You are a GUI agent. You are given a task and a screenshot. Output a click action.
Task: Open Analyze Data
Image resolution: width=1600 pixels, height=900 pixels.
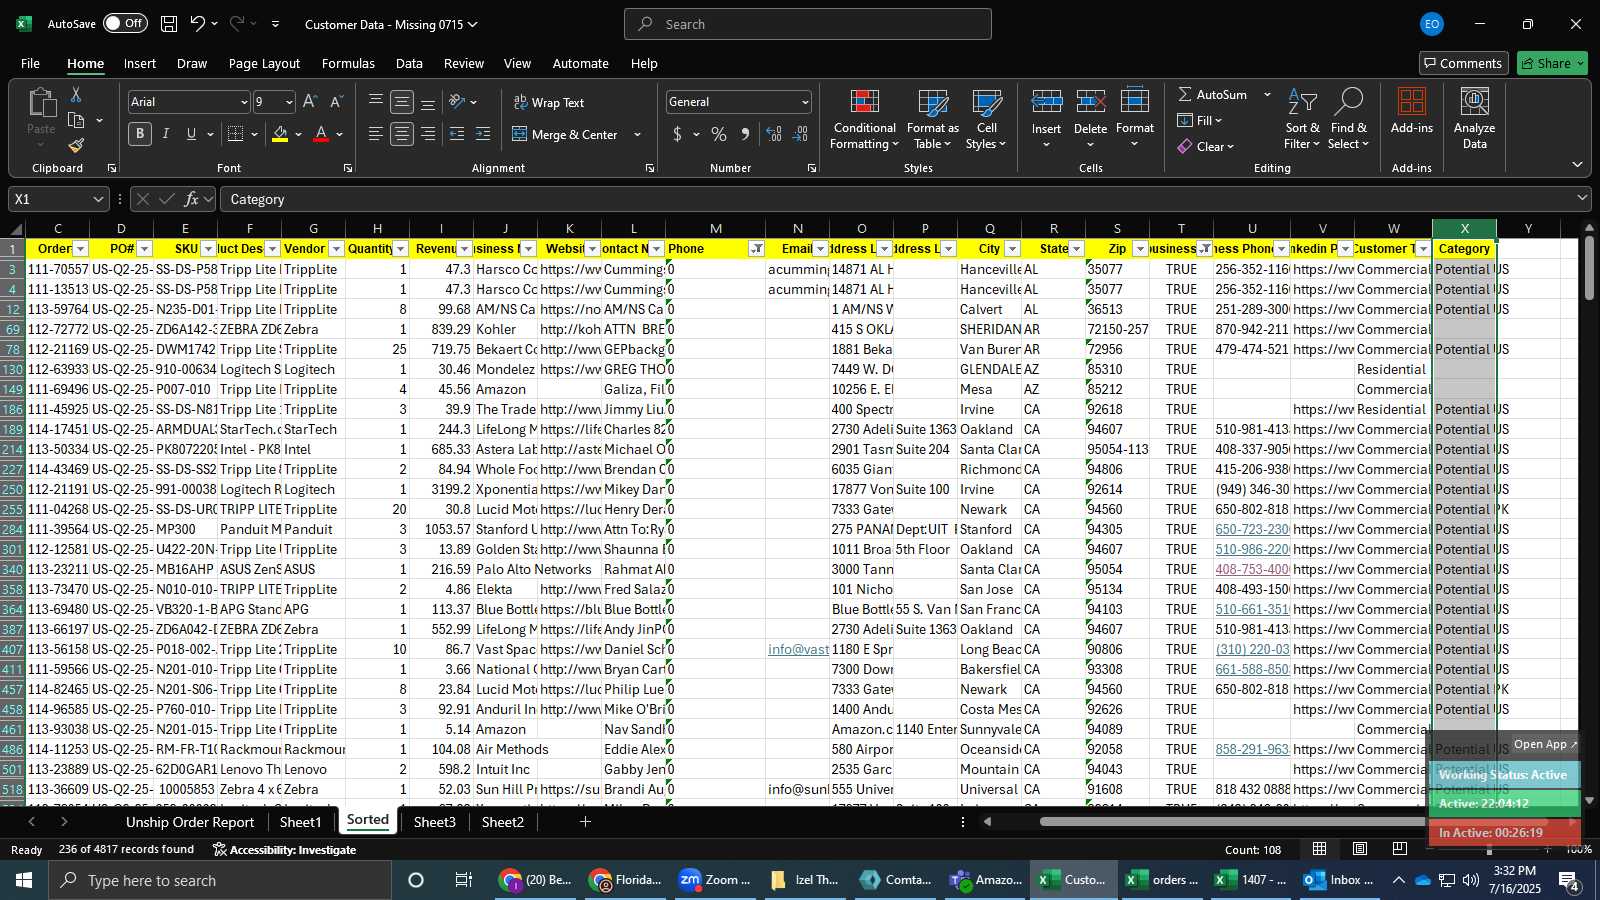[1475, 120]
